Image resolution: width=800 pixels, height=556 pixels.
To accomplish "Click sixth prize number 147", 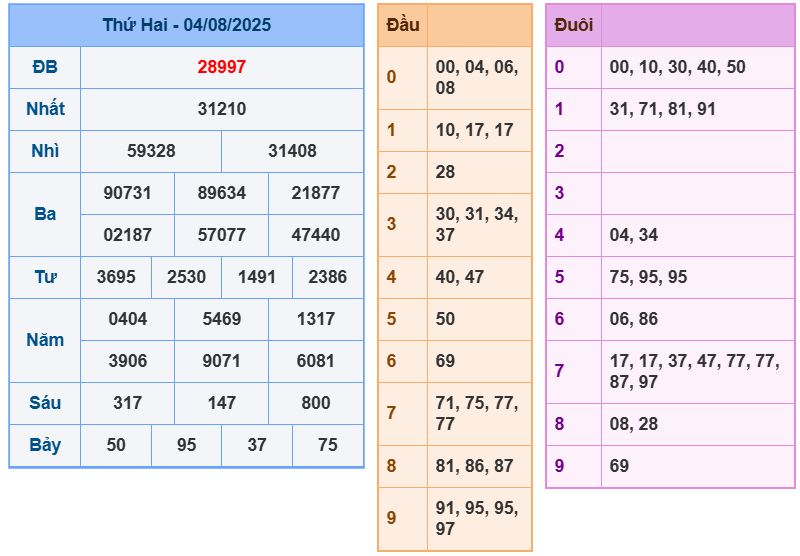I will click(221, 403).
